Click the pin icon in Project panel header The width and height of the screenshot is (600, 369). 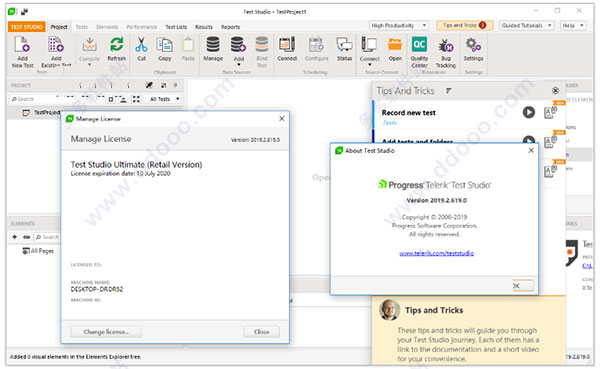pos(175,85)
